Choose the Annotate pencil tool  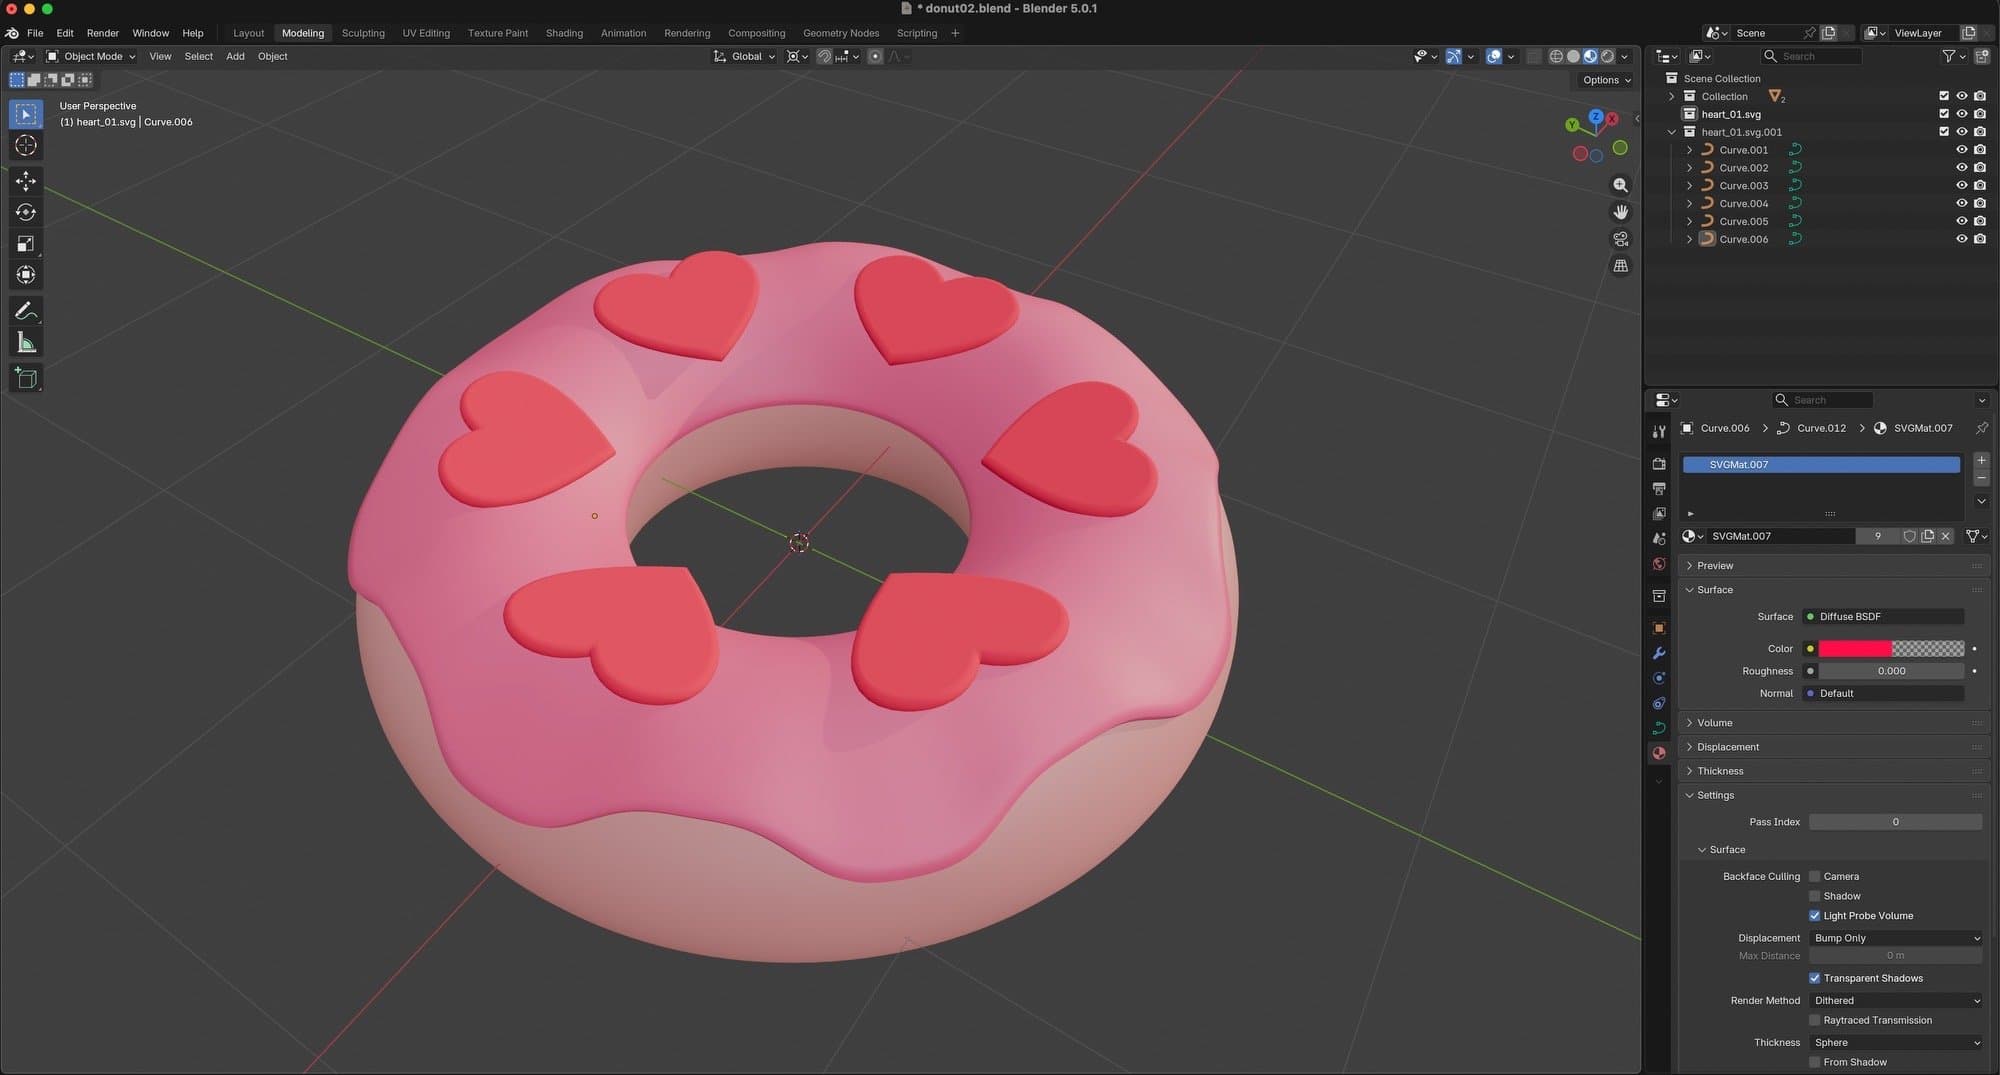[x=26, y=311]
